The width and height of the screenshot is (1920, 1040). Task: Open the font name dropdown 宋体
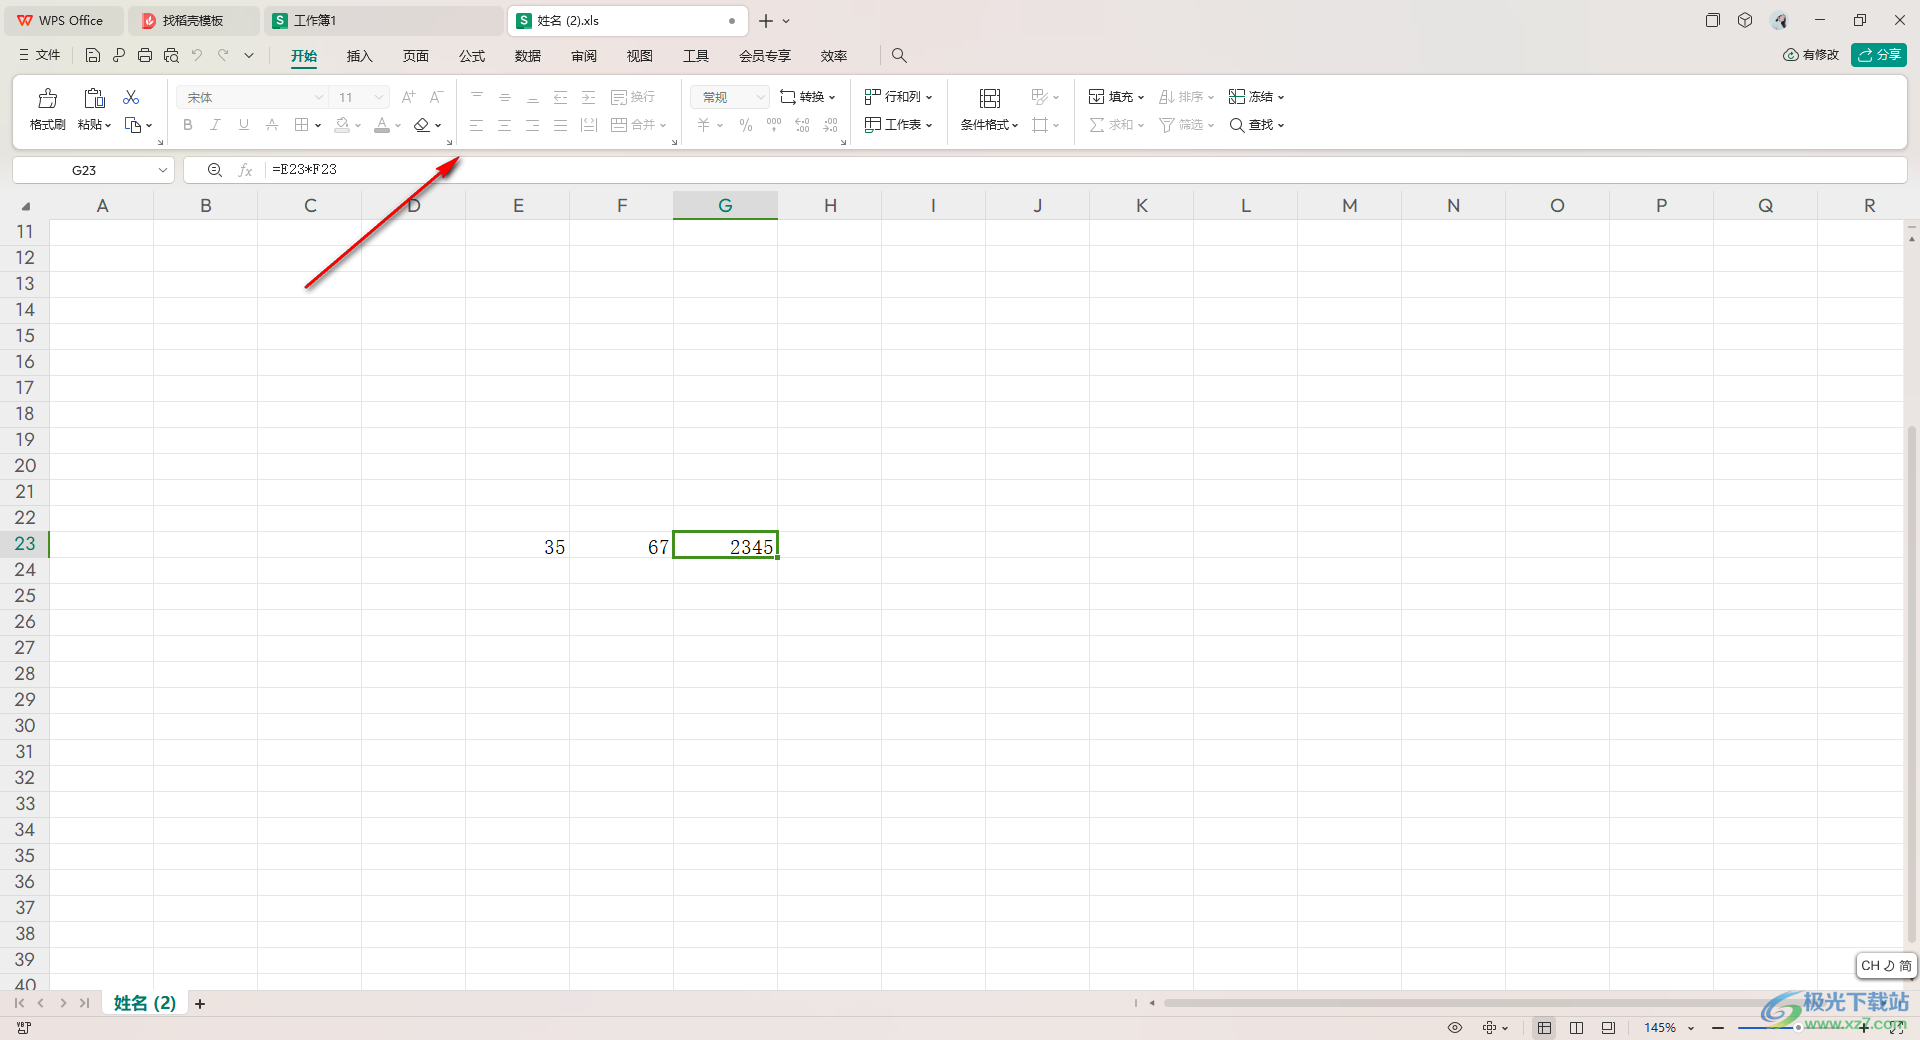point(319,97)
